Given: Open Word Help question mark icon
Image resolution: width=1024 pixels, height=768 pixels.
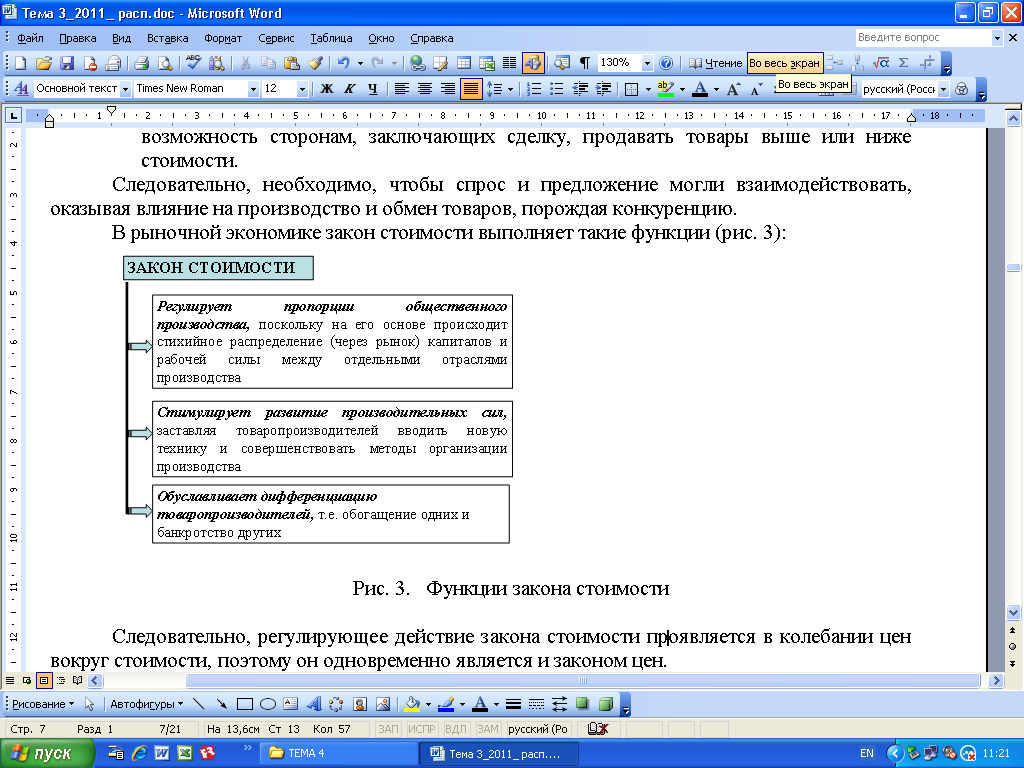Looking at the screenshot, I should coord(665,63).
